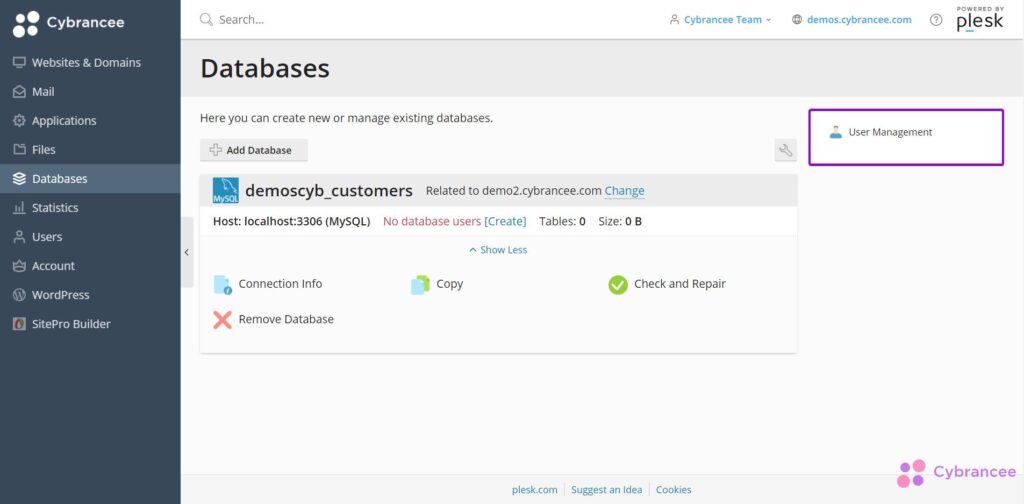This screenshot has height=504, width=1024.
Task: Click the Account icon in sidebar
Action: coord(19,266)
